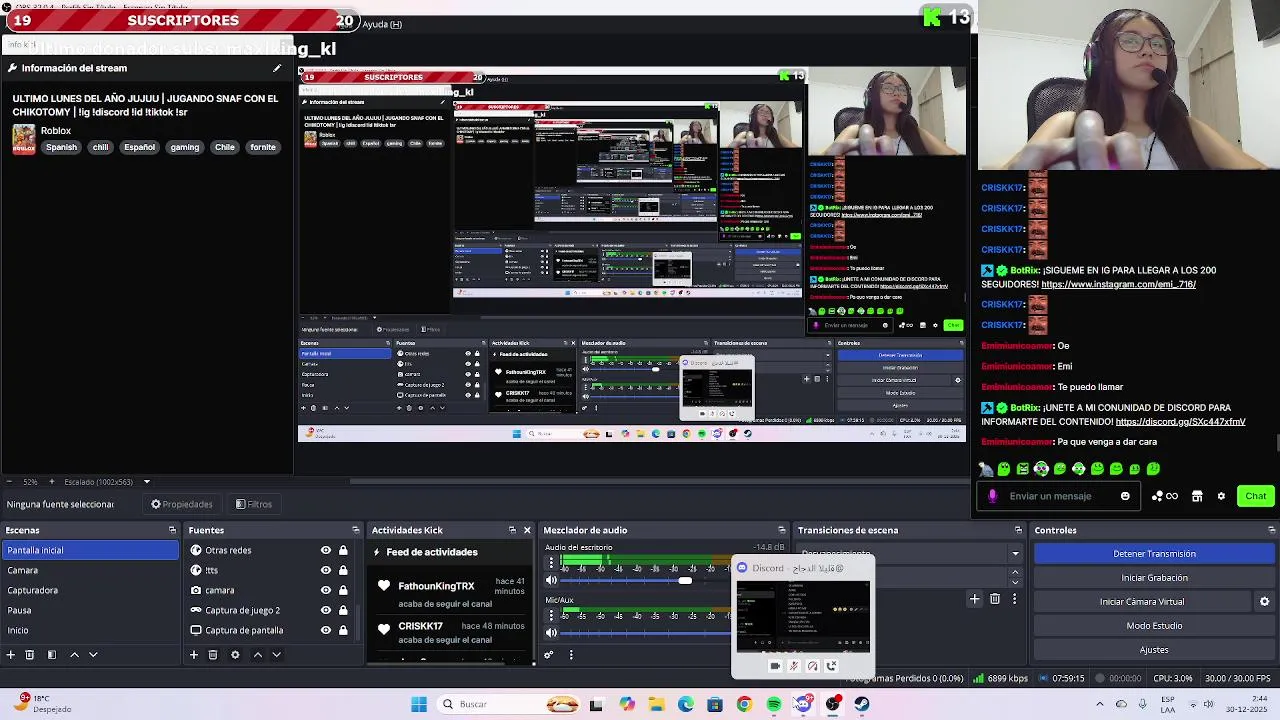This screenshot has height=720, width=1280.
Task: Undock the Actividades Kick panel
Action: tap(512, 530)
